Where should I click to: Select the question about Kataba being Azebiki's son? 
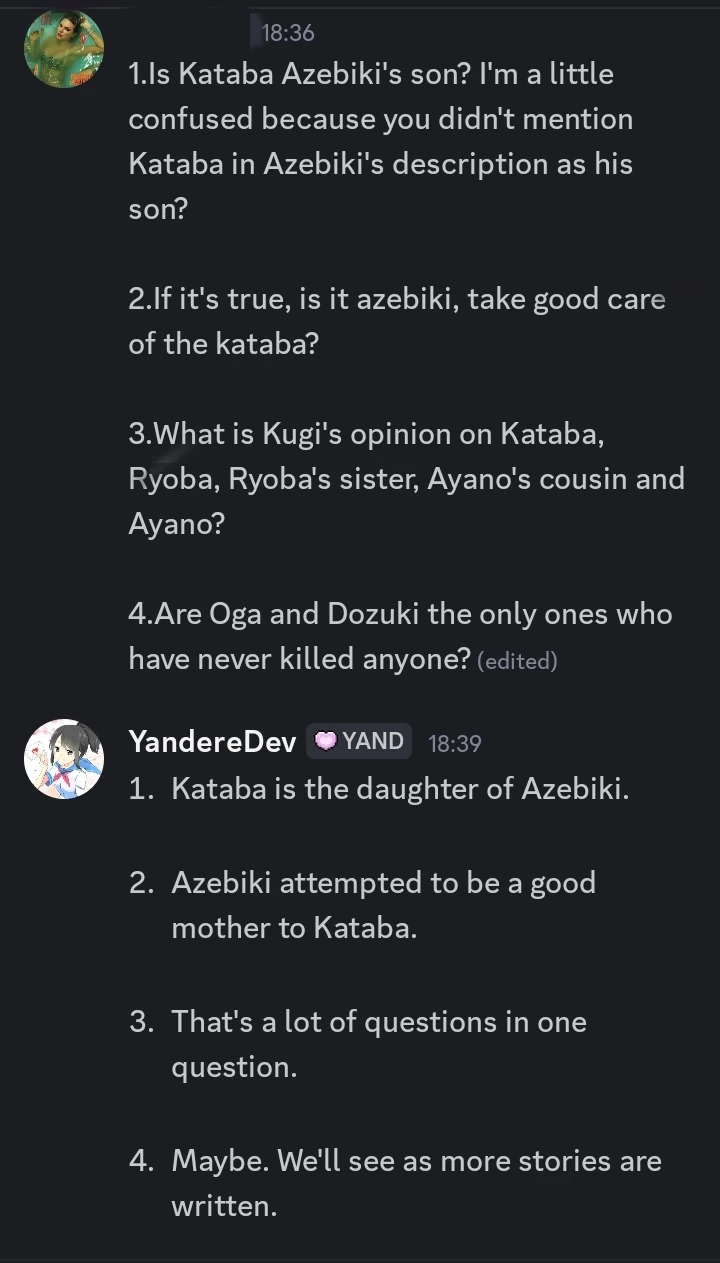pos(380,141)
